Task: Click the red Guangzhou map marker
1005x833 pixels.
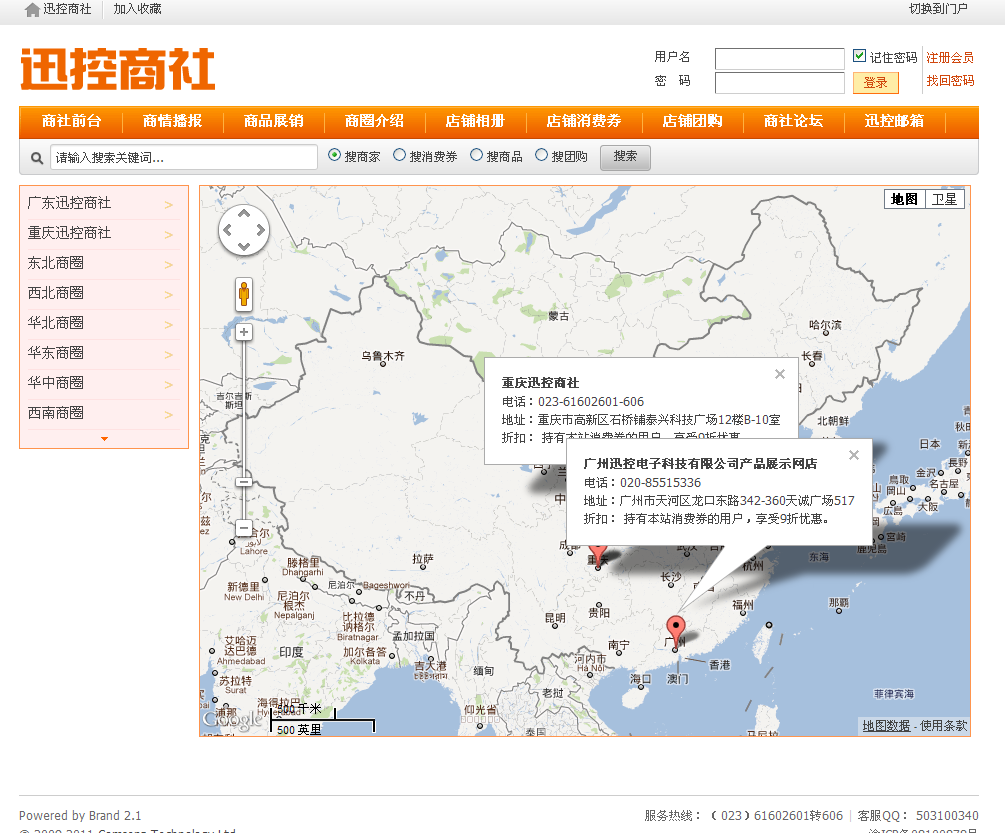Action: [676, 631]
